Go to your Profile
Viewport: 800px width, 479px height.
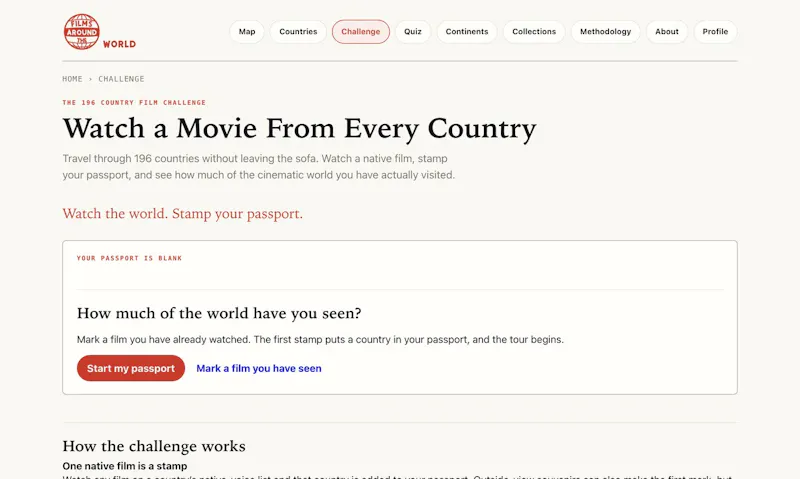(715, 32)
